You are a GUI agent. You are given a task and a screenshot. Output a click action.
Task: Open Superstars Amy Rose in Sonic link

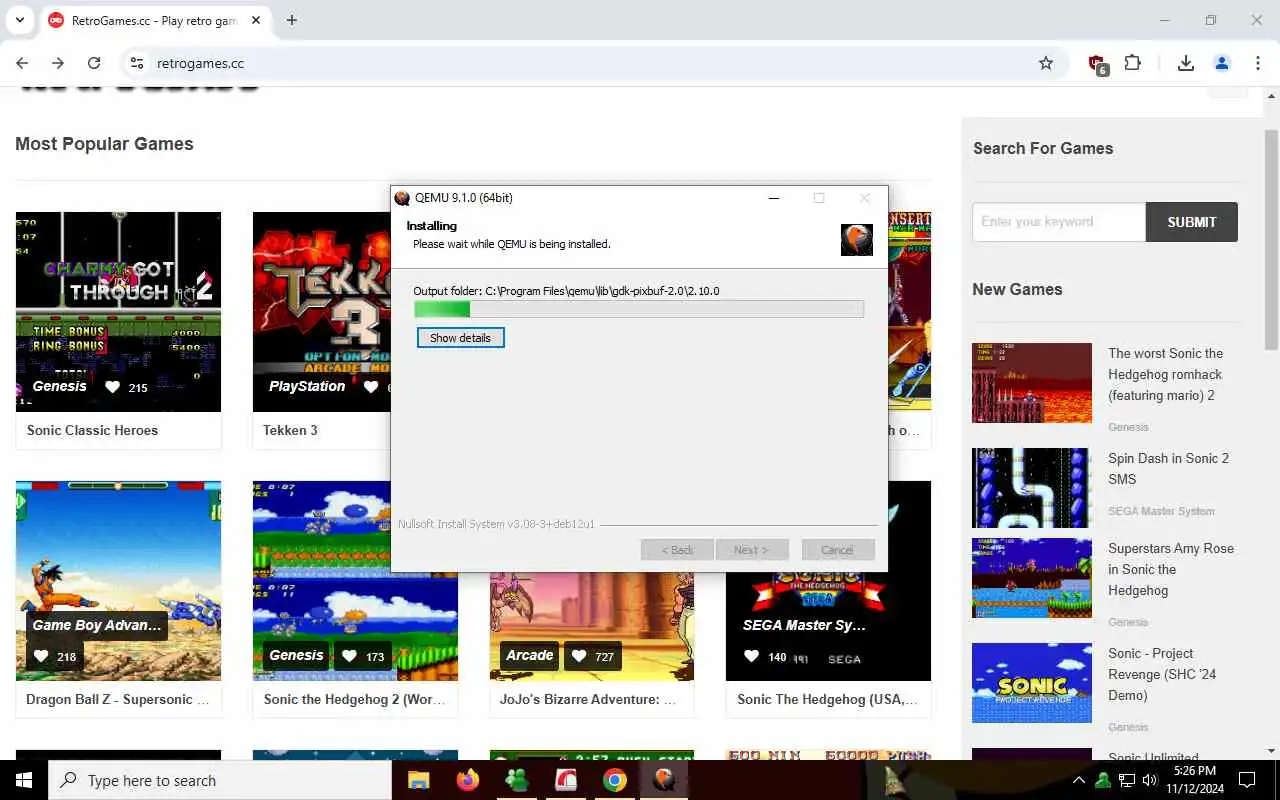tap(1171, 569)
